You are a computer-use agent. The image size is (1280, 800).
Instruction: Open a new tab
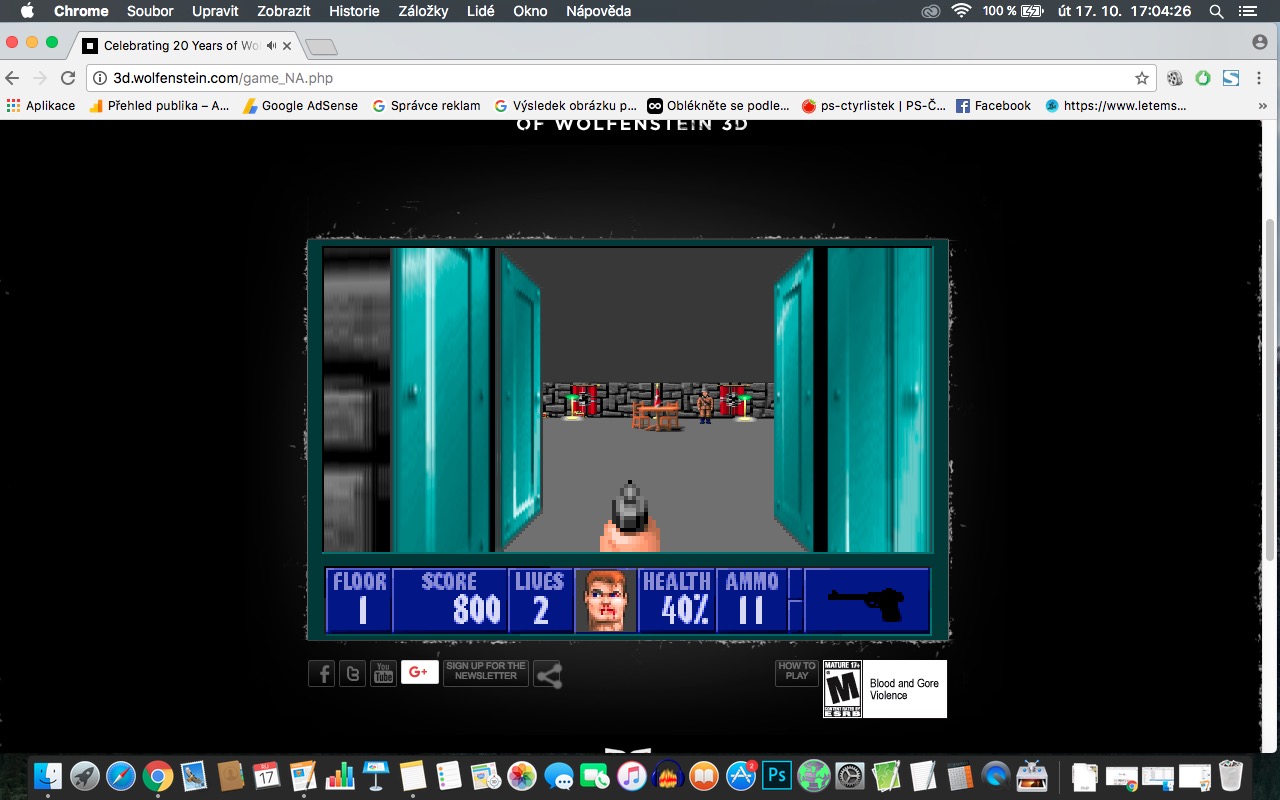click(321, 47)
